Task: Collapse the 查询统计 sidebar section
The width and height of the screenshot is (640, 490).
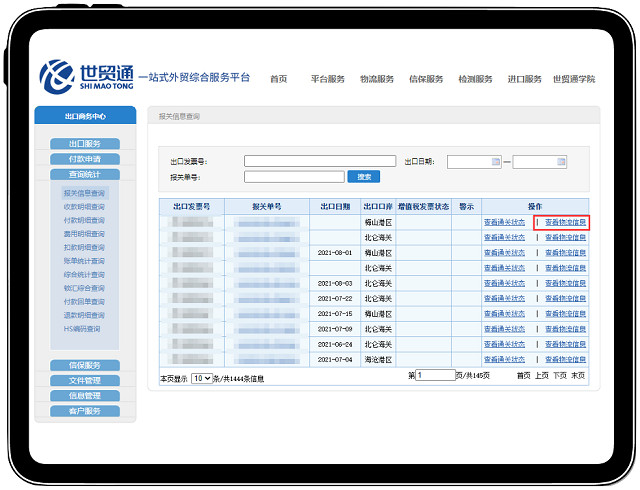Action: click(x=84, y=174)
